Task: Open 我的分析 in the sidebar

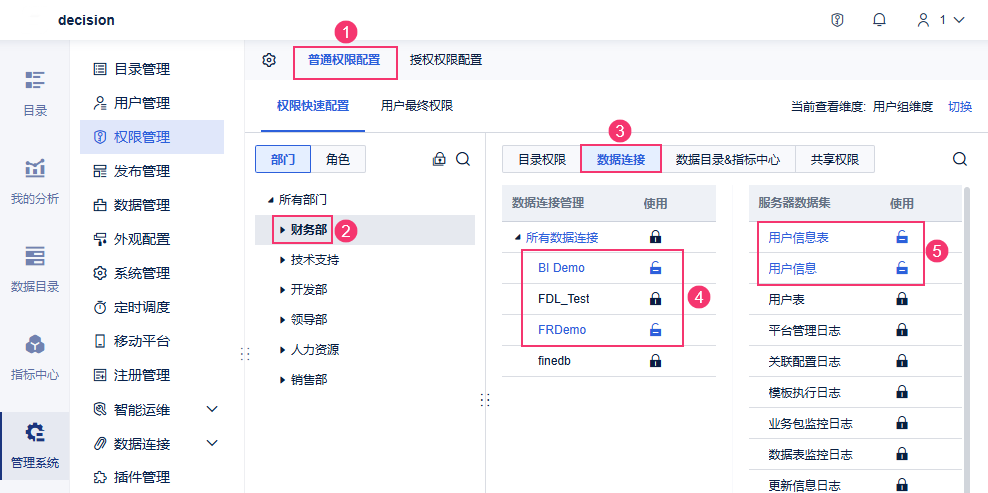Action: [x=35, y=181]
